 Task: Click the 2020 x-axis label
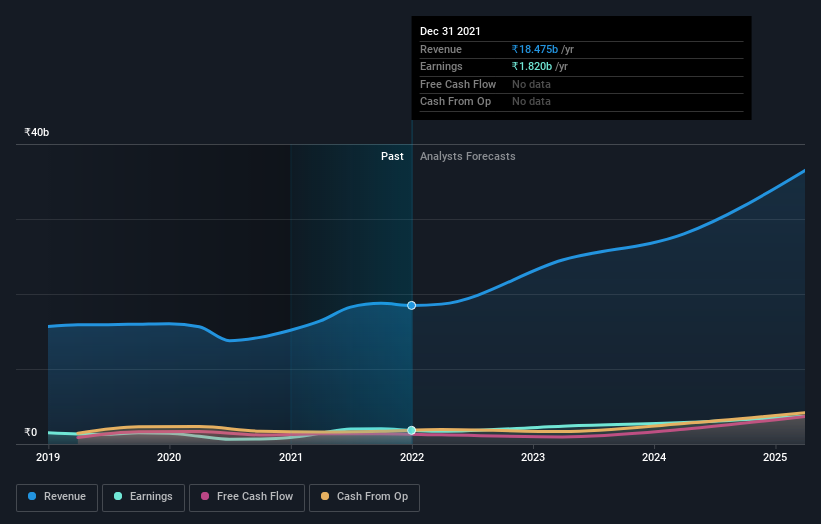pyautogui.click(x=169, y=457)
